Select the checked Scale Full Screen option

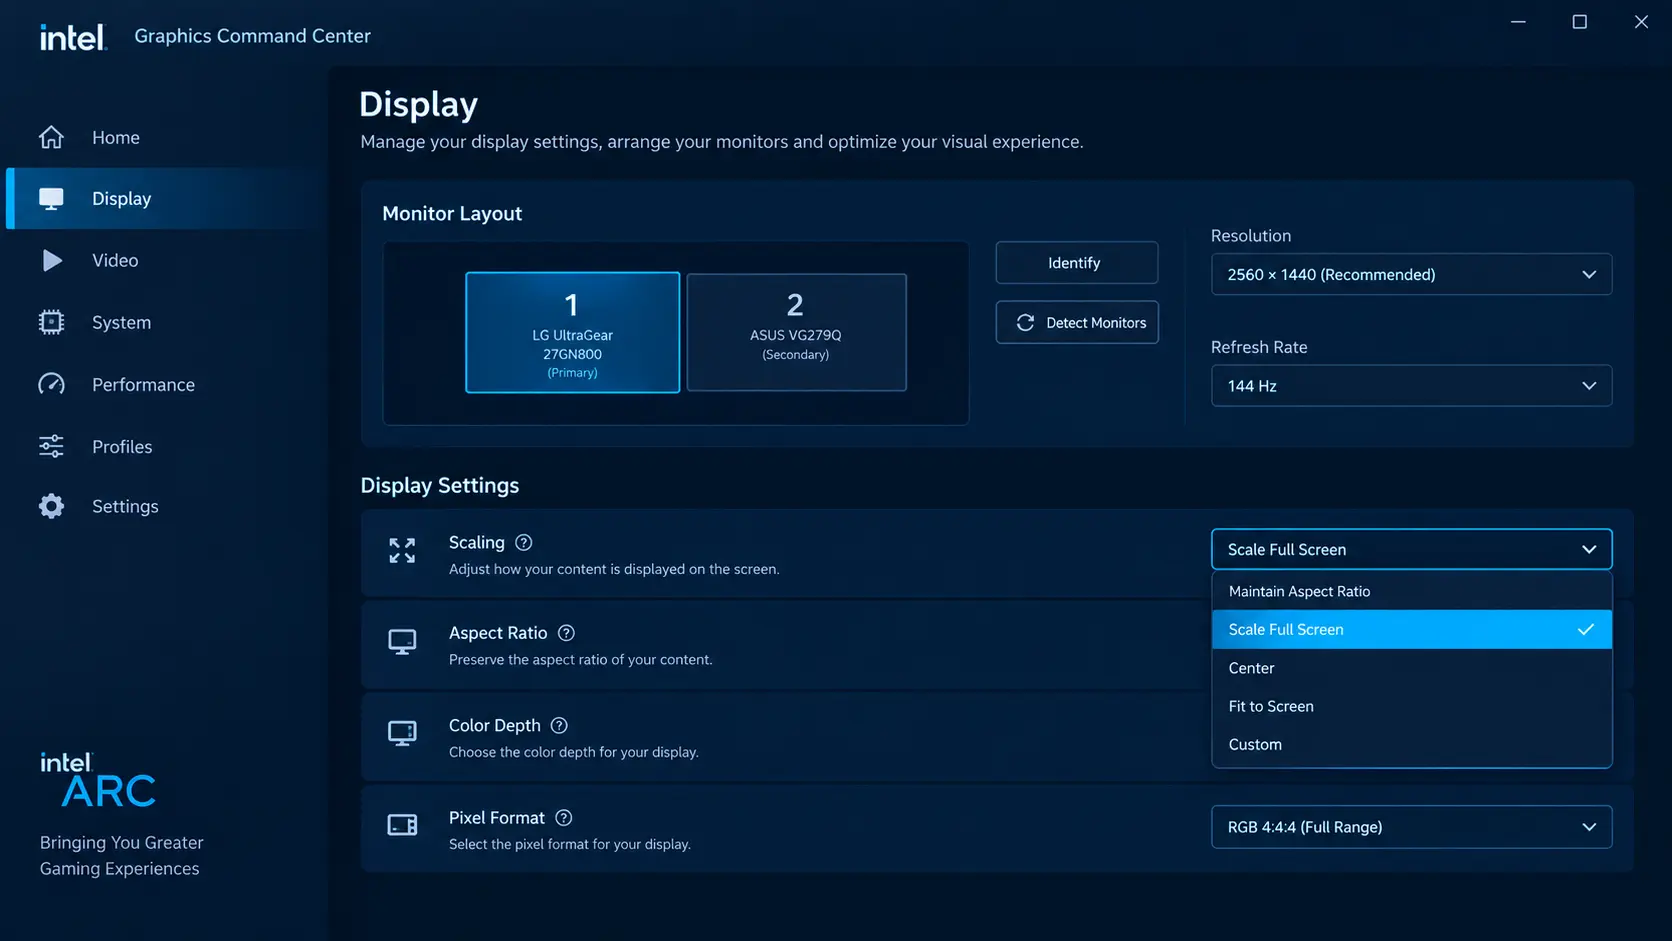coord(1411,629)
